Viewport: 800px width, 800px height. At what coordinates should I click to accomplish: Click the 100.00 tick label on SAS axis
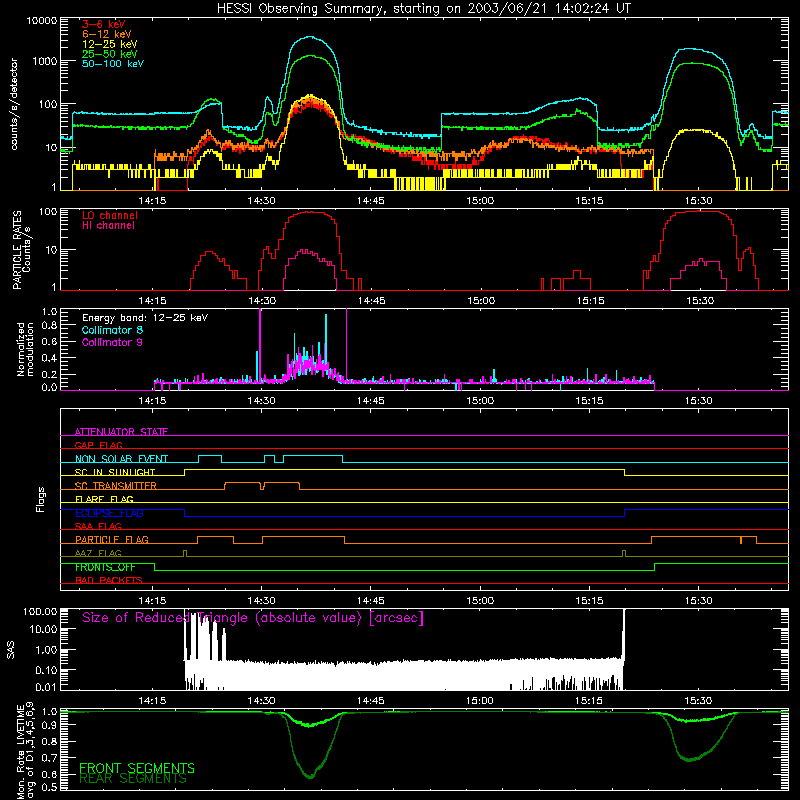click(40, 612)
